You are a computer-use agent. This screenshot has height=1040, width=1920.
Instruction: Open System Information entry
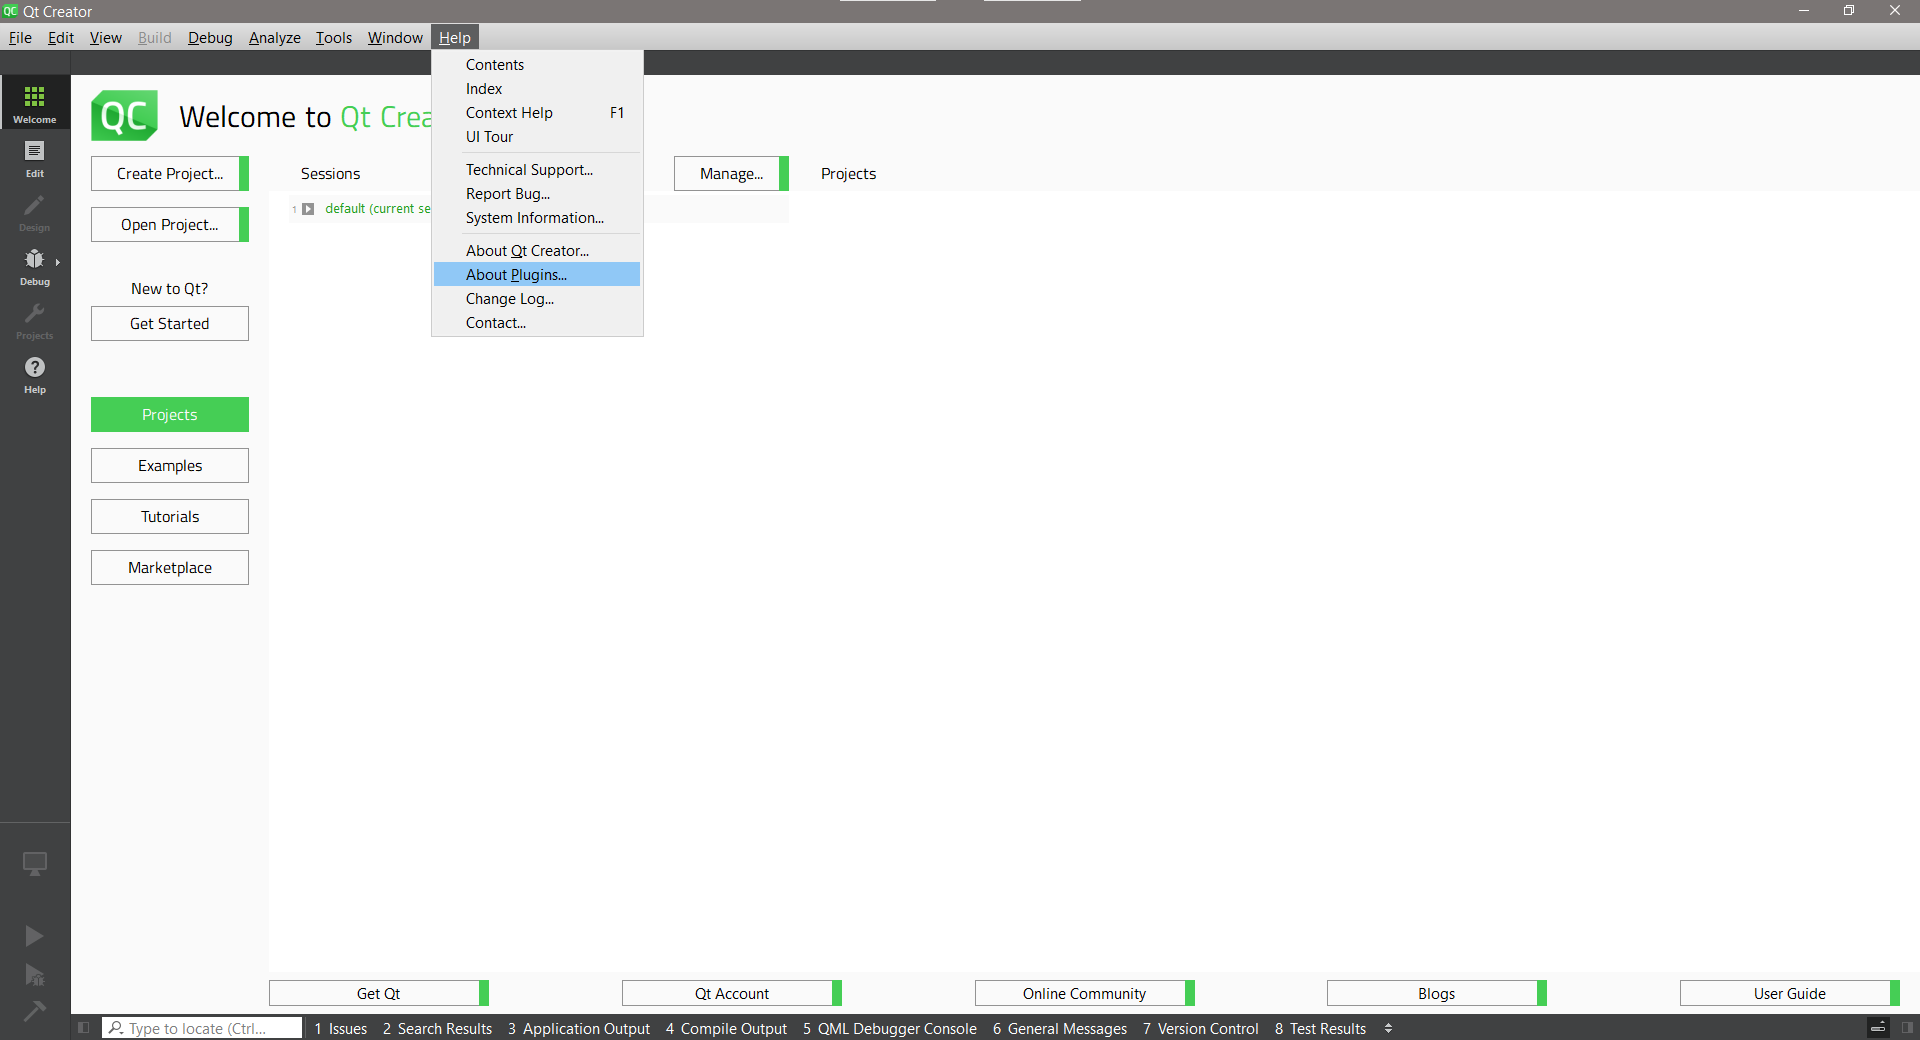[537, 218]
